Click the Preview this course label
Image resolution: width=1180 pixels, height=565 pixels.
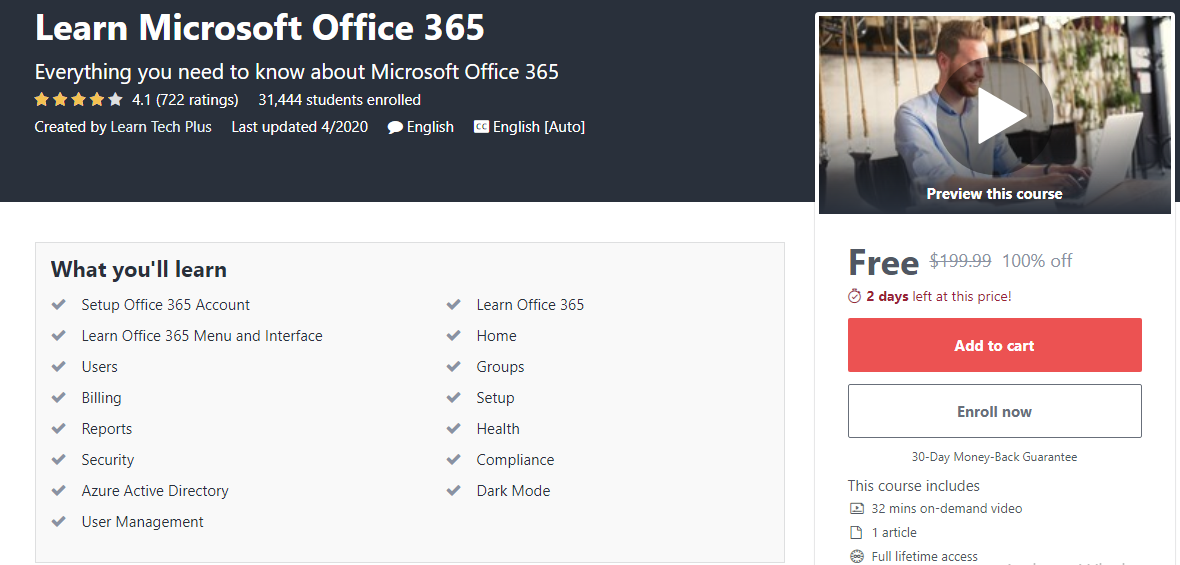tap(994, 194)
